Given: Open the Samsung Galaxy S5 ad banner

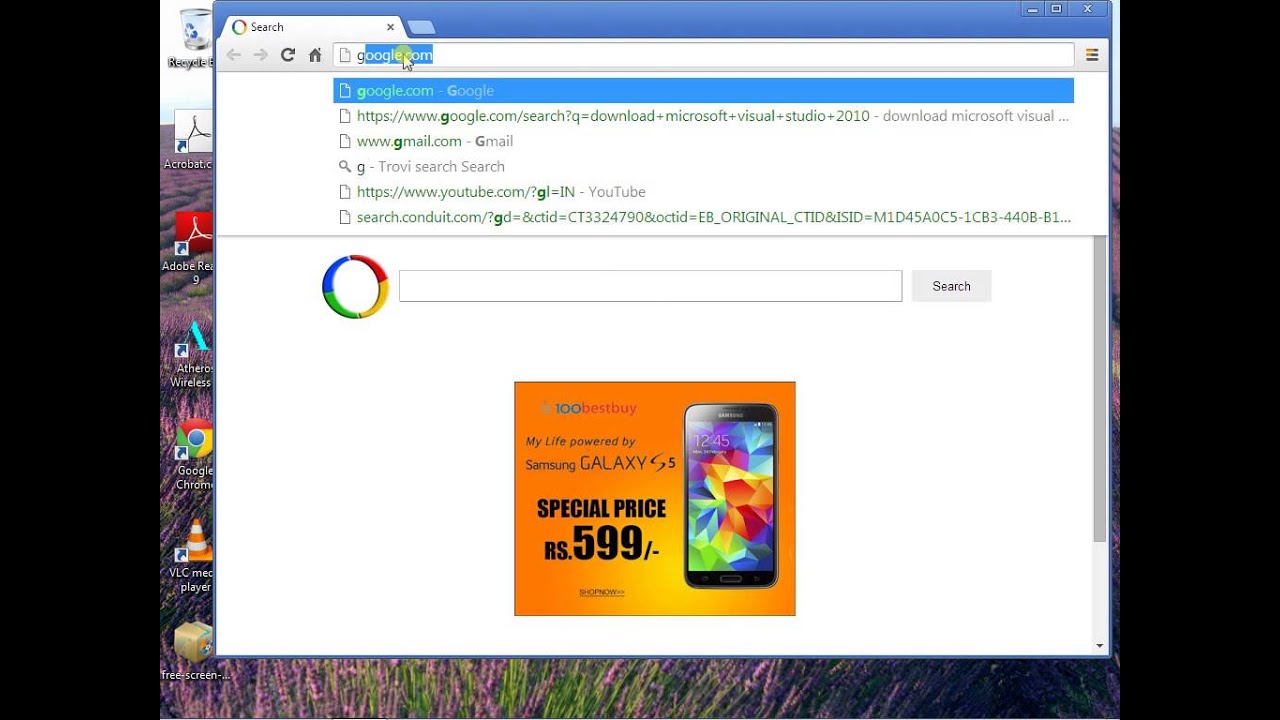Looking at the screenshot, I should pos(655,498).
